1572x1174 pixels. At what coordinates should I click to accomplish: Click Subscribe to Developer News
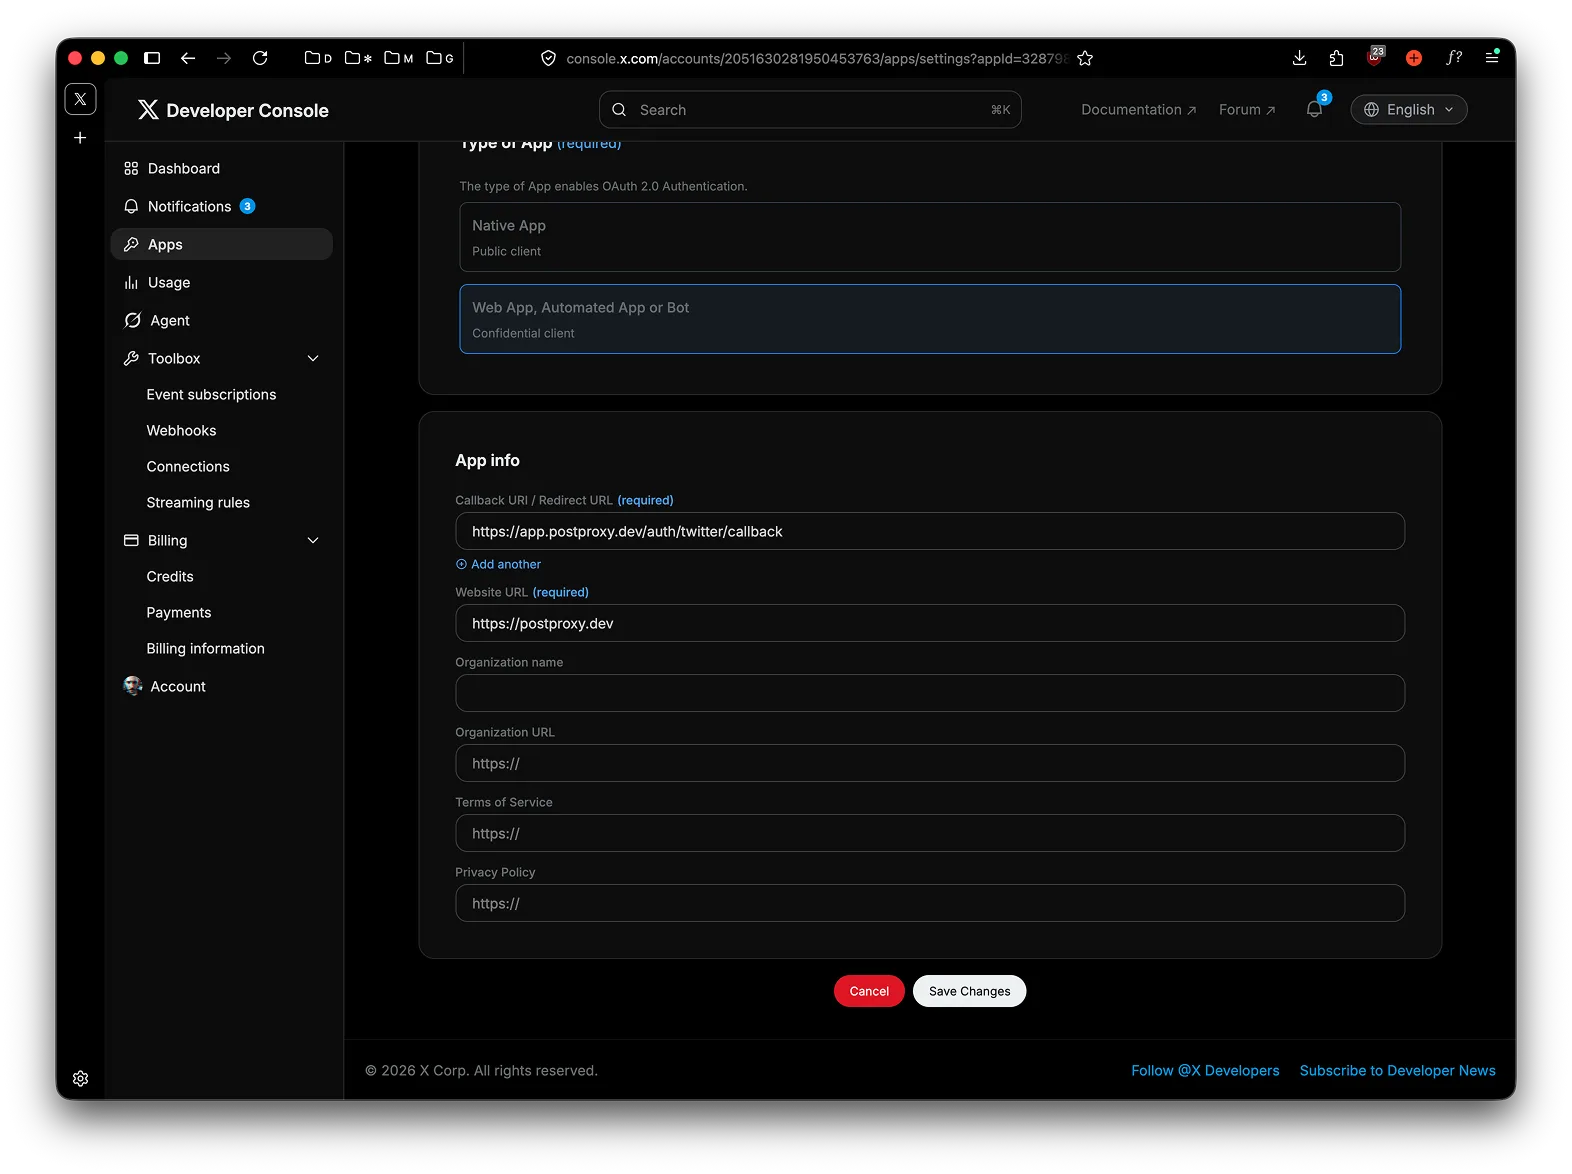click(x=1397, y=1070)
